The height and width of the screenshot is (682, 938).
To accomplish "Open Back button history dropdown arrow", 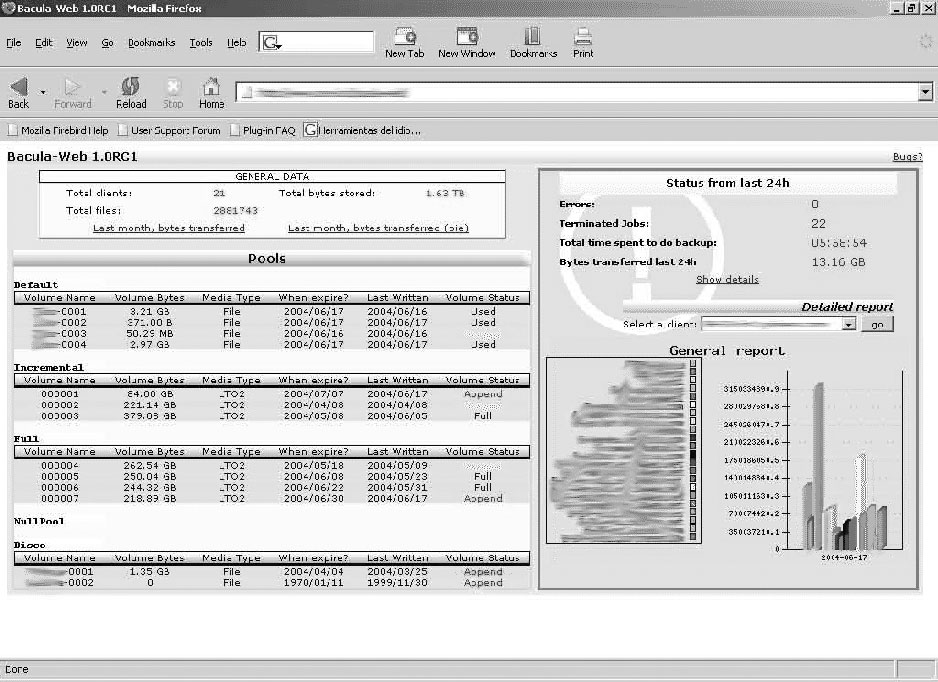I will coord(42,92).
